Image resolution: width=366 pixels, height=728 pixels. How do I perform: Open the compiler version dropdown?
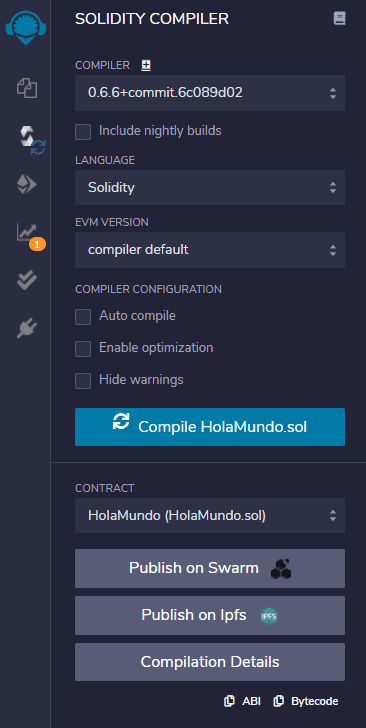tap(210, 93)
